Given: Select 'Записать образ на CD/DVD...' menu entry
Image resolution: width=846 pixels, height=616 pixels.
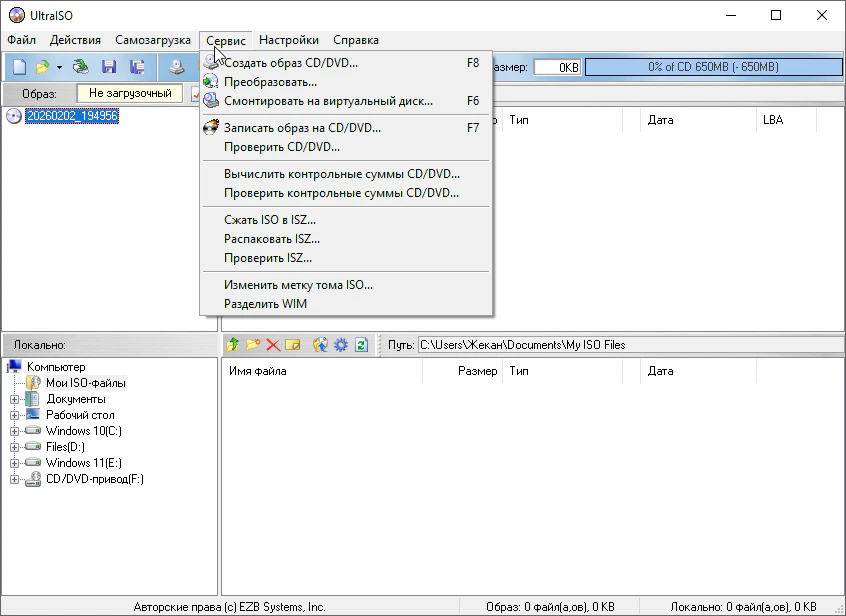Looking at the screenshot, I should (302, 128).
